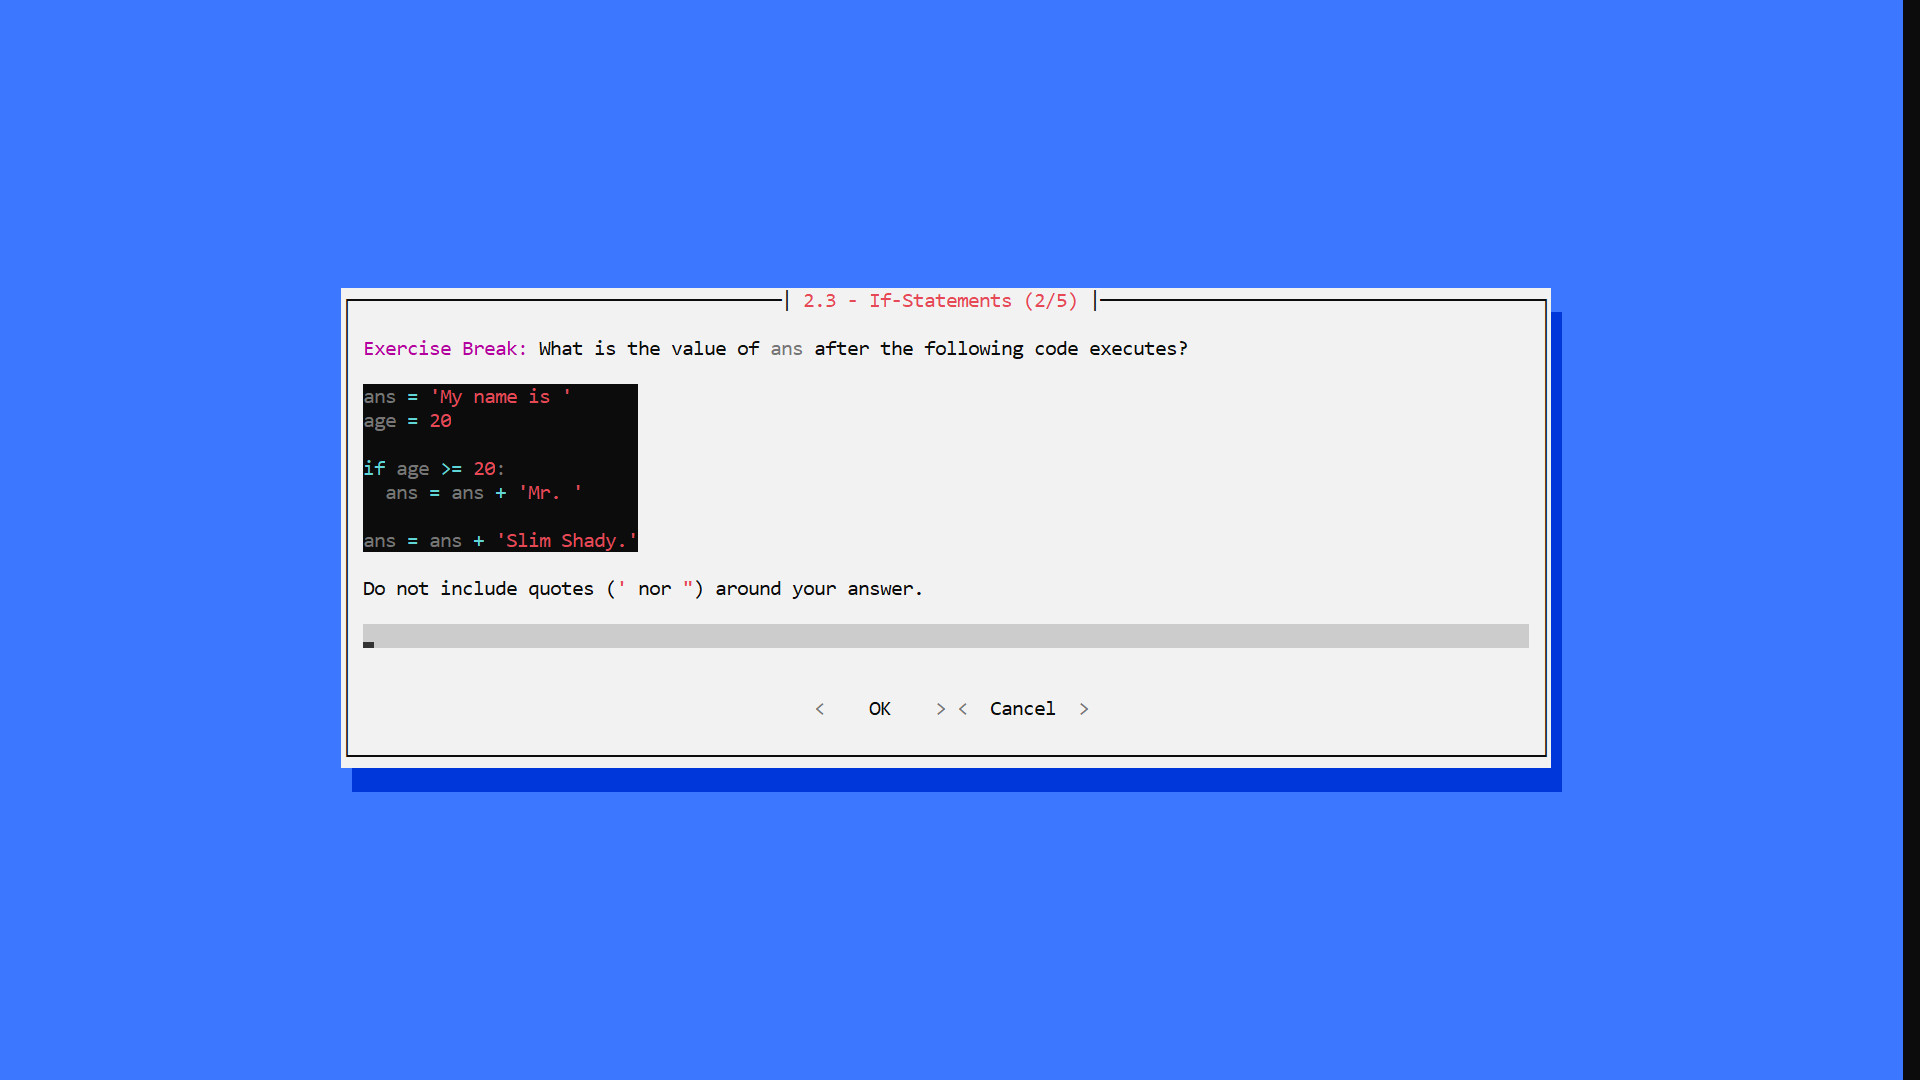Click the if age >= 20 statement
Screen dimensions: 1920x1080
coord(433,468)
